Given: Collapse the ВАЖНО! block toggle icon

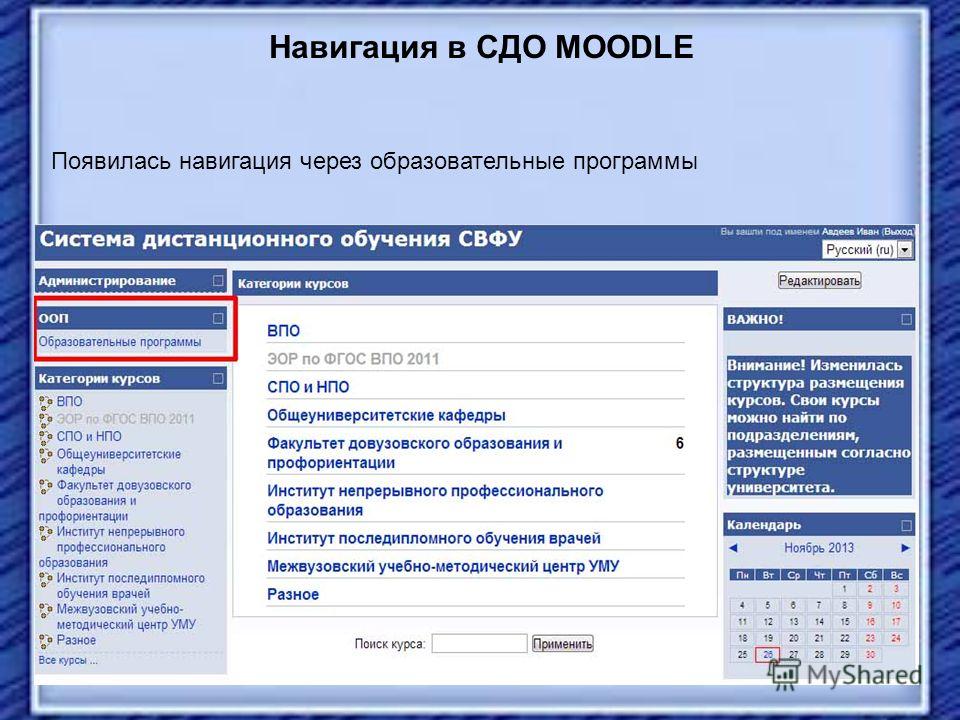Looking at the screenshot, I should point(906,319).
